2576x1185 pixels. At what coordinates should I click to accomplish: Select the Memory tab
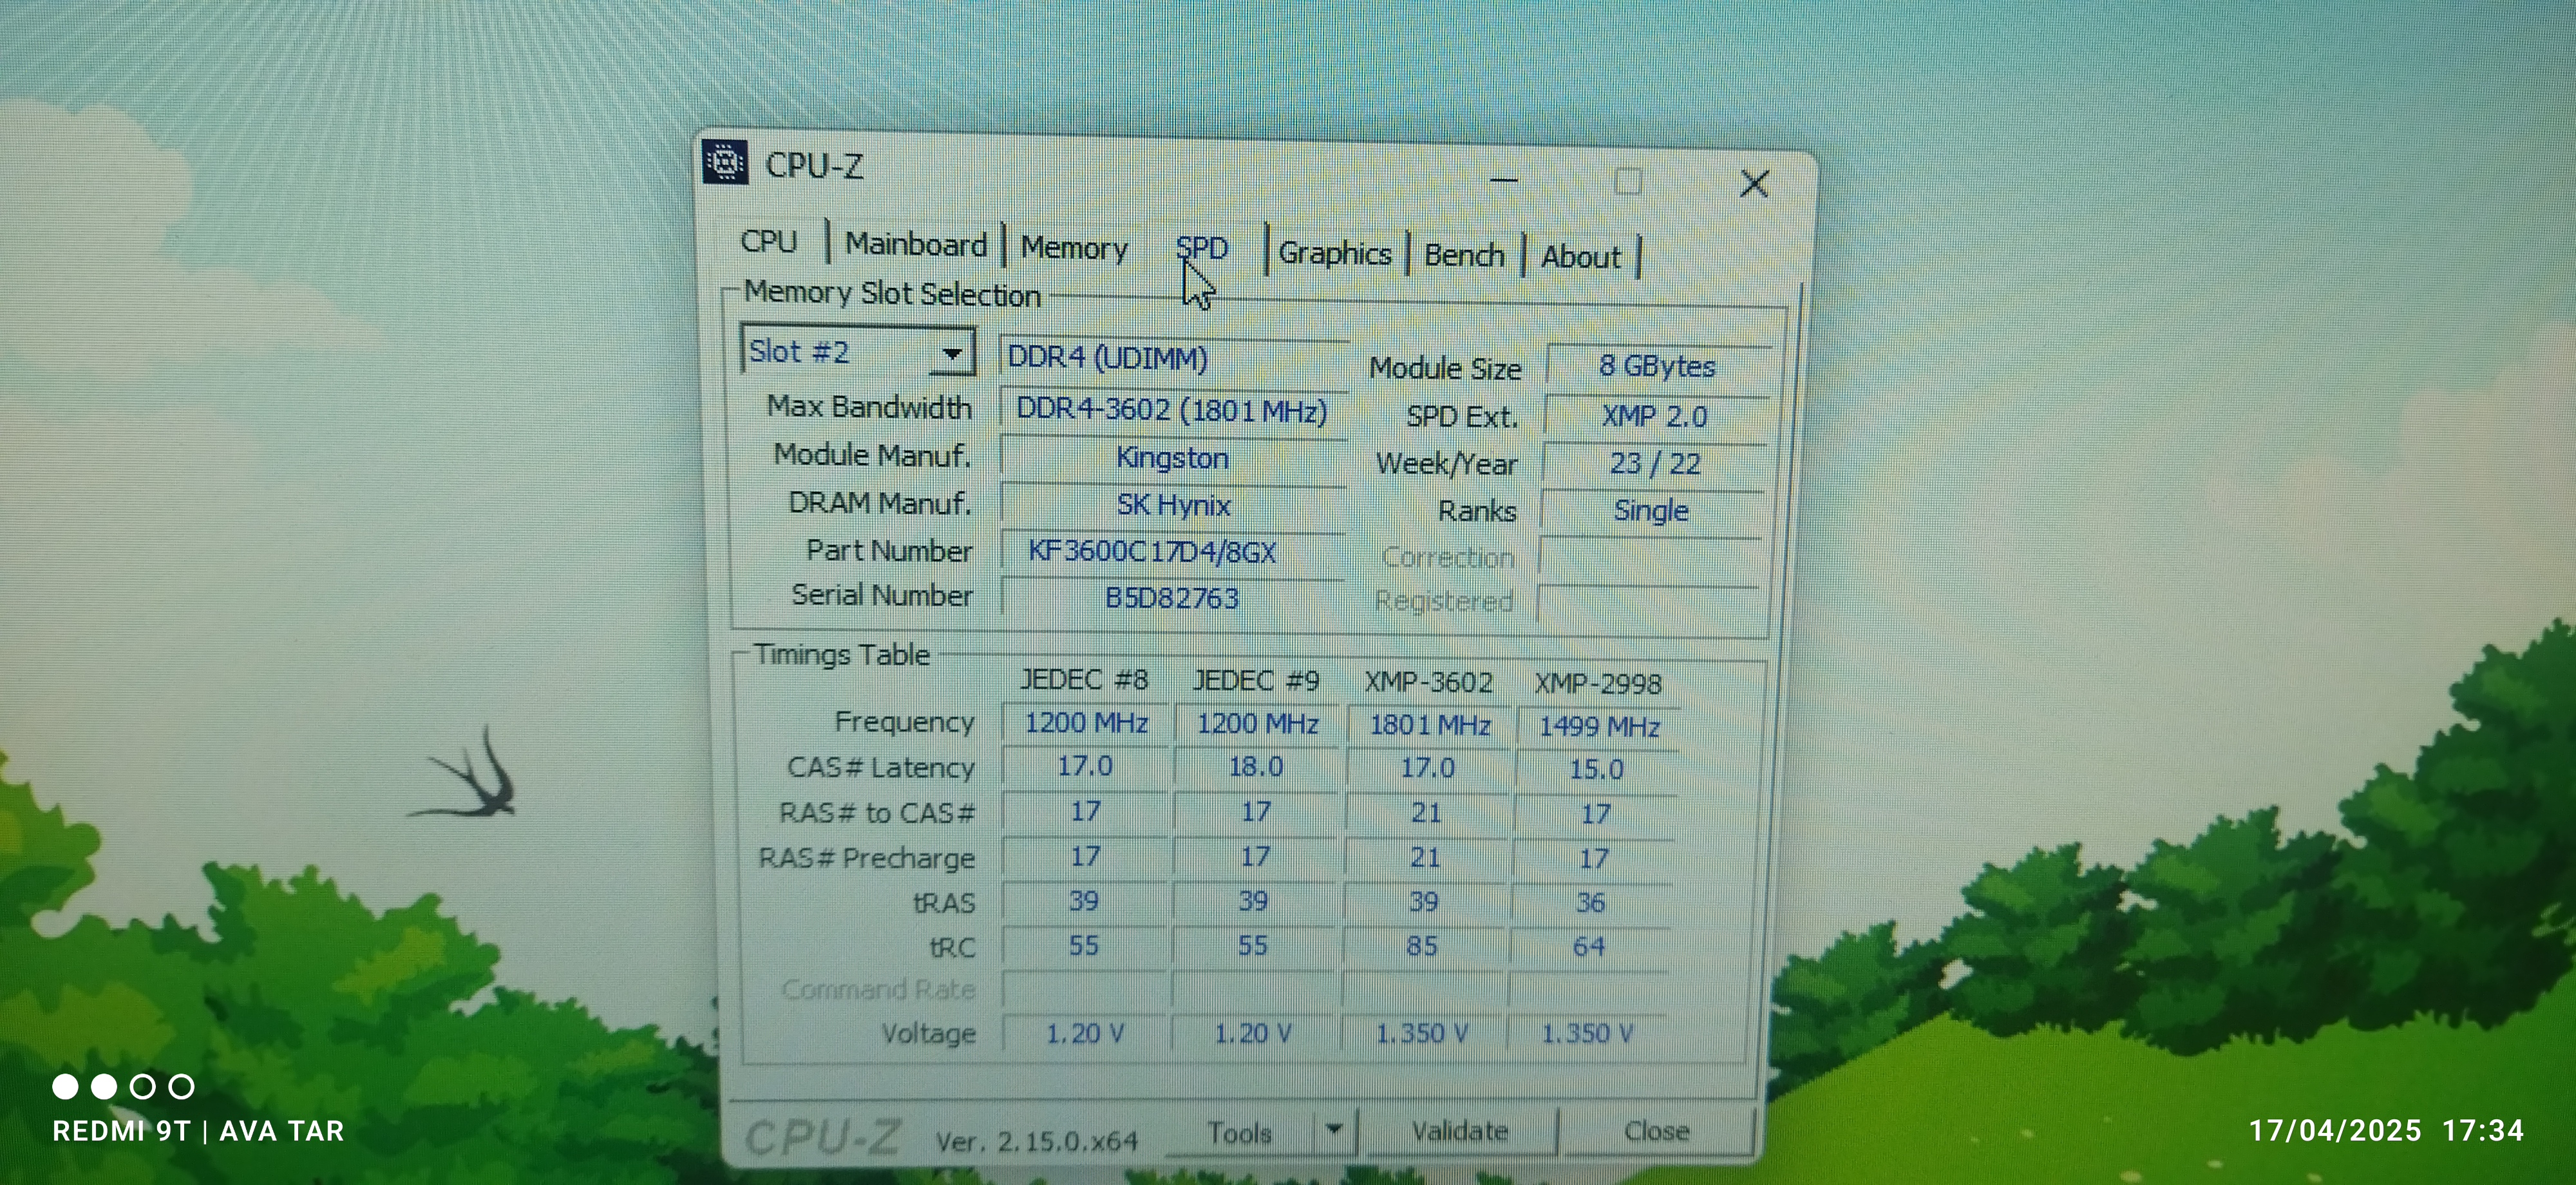(x=1074, y=248)
